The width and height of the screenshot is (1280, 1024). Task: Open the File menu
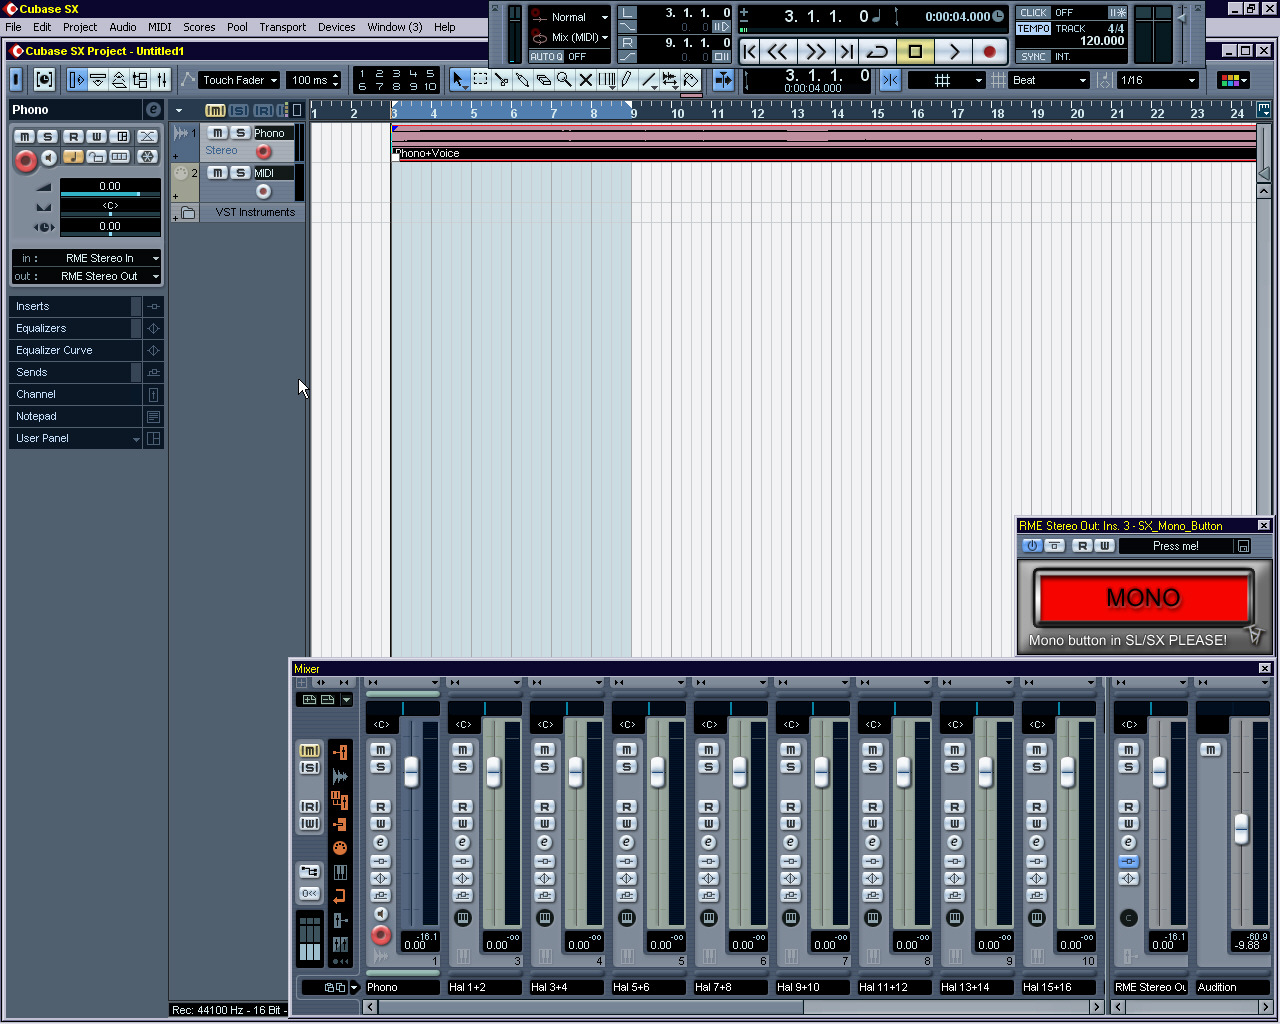pos(13,27)
